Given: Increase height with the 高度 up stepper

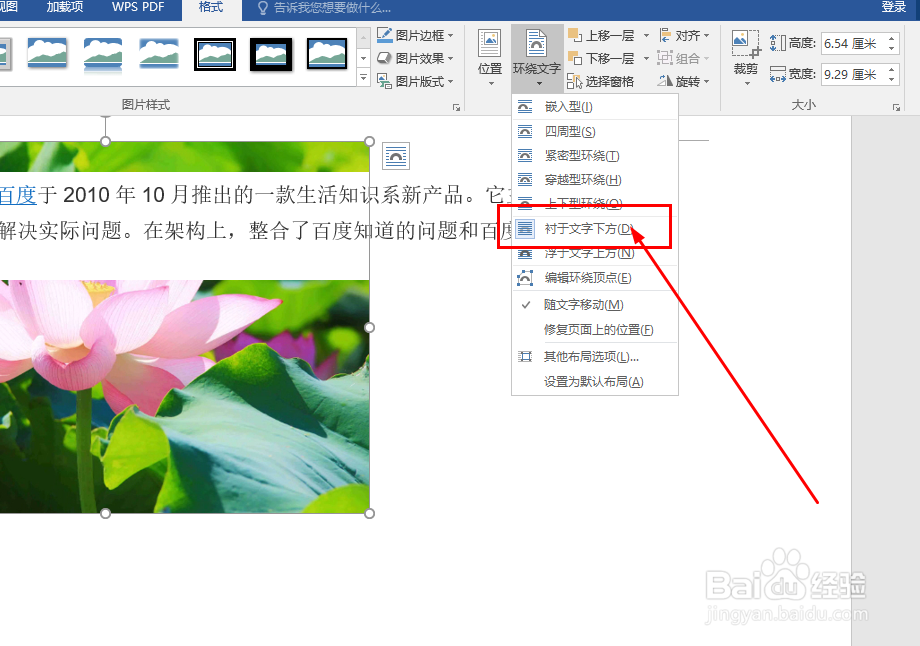Looking at the screenshot, I should [889, 39].
